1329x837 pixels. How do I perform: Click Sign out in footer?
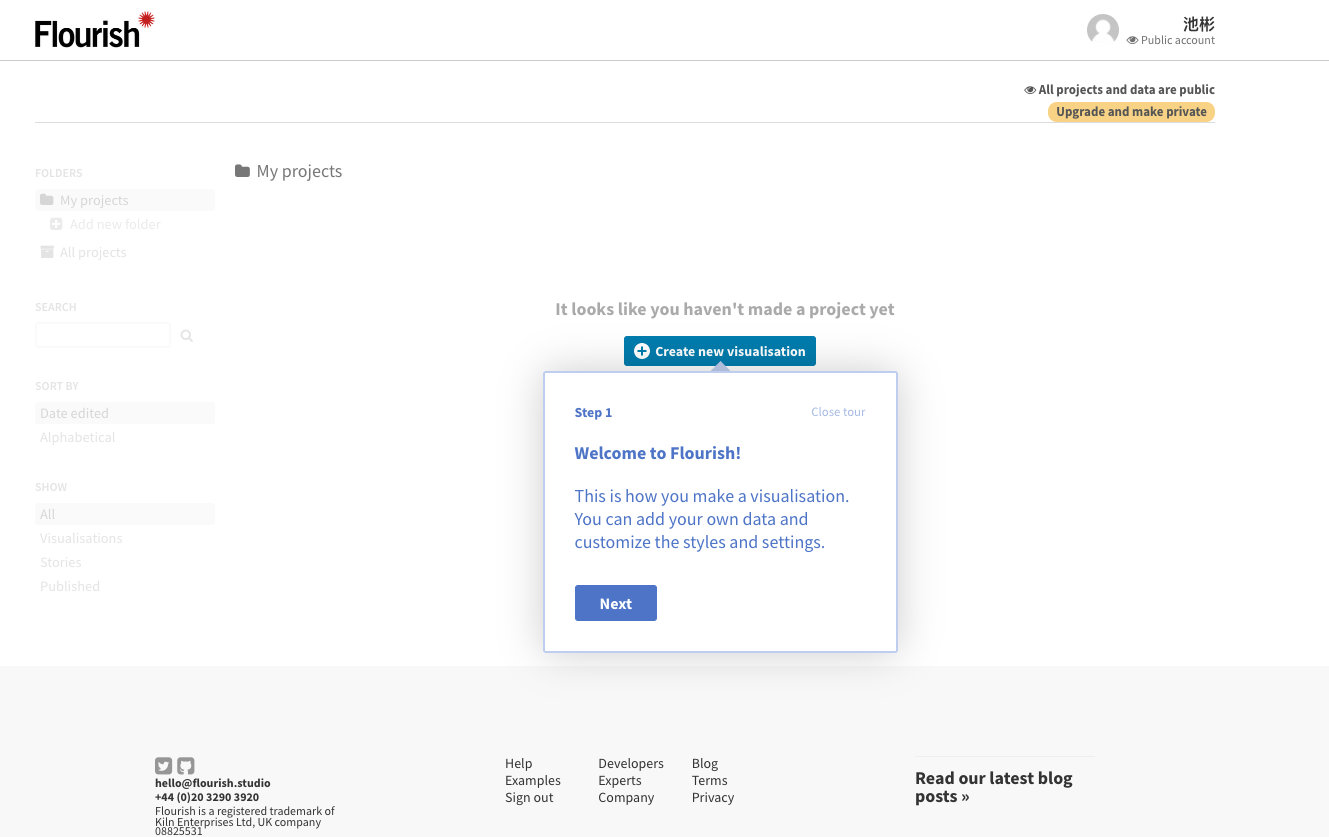[529, 797]
